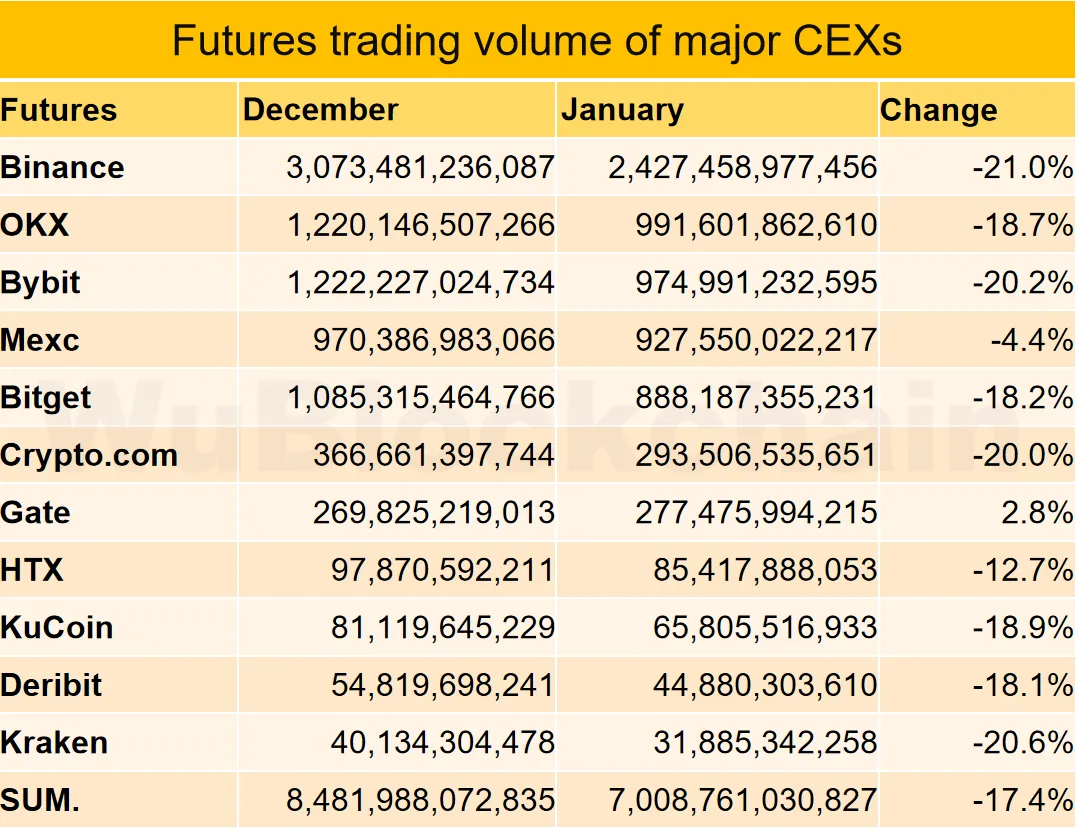Click the Change column header
The image size is (1078, 829).
pos(938,110)
